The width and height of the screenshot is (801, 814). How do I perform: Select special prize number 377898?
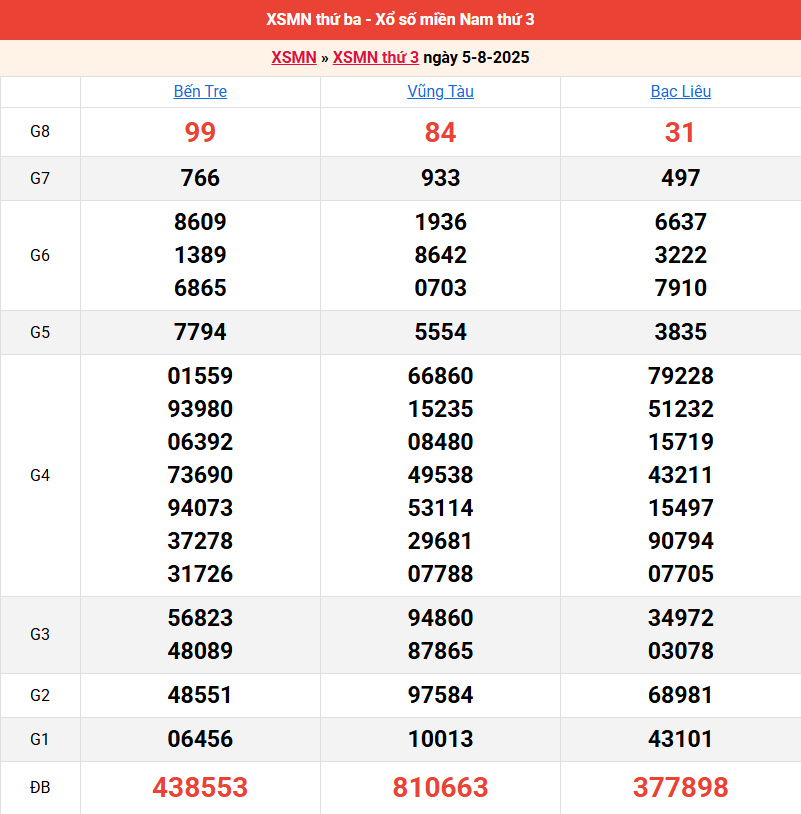681,788
